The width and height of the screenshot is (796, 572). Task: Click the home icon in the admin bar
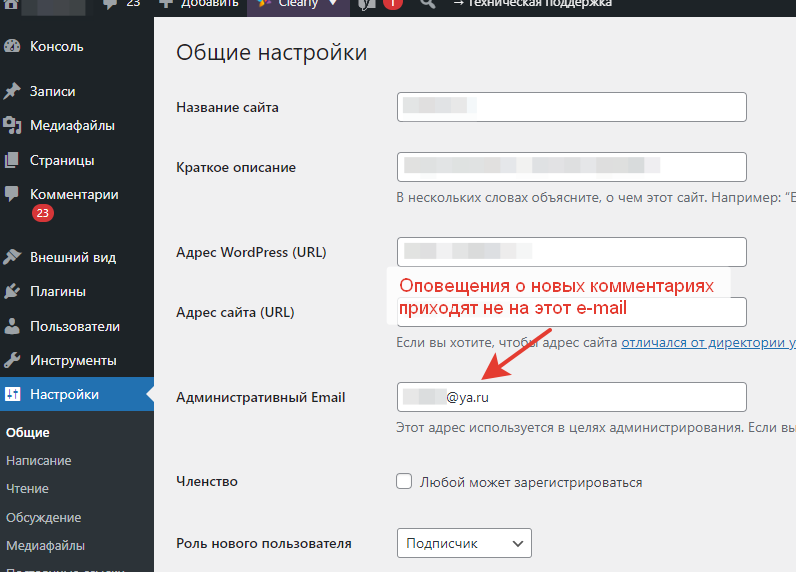(11, 4)
